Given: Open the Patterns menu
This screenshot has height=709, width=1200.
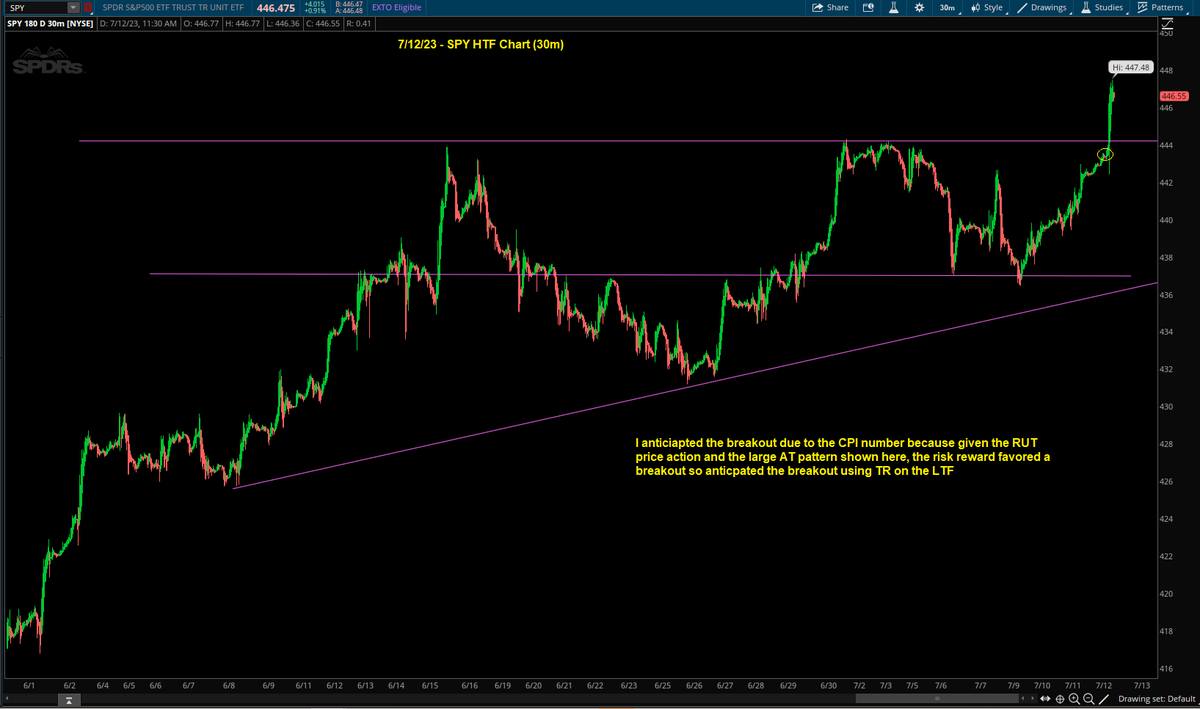Looking at the screenshot, I should pos(1164,7).
